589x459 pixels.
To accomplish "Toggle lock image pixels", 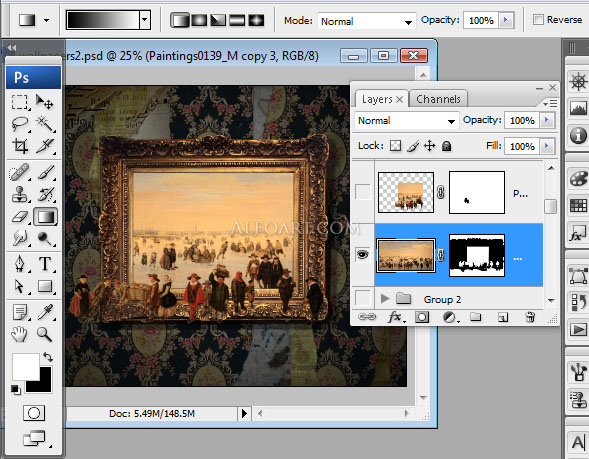I will 412,146.
